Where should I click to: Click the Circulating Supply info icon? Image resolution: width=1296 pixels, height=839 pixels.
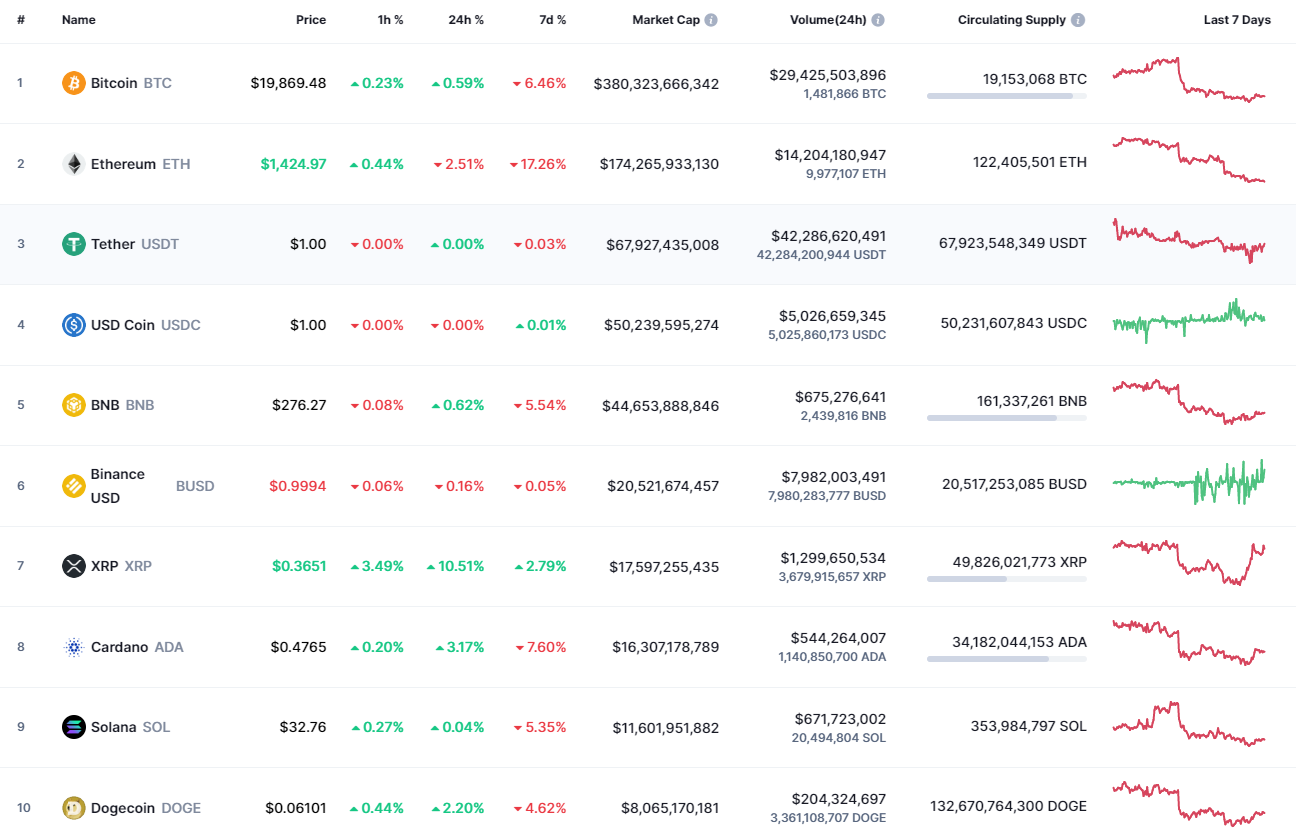click(1078, 18)
